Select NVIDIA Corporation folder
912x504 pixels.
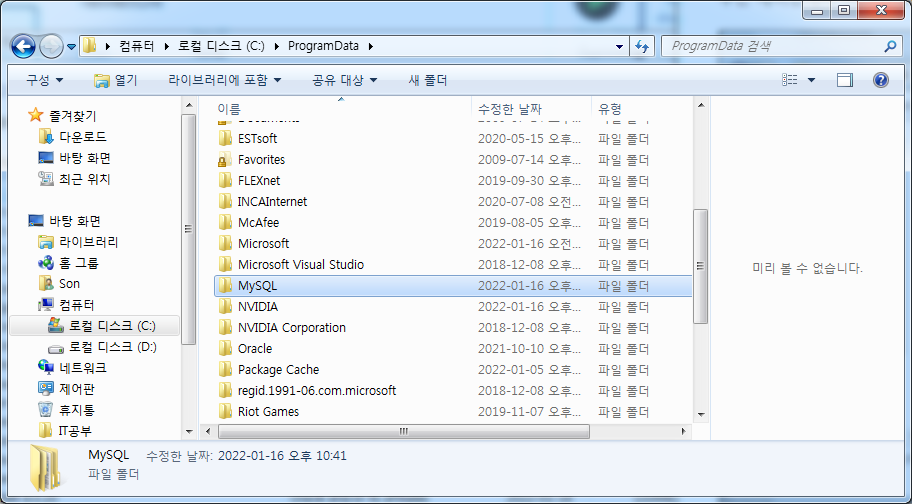click(x=291, y=328)
